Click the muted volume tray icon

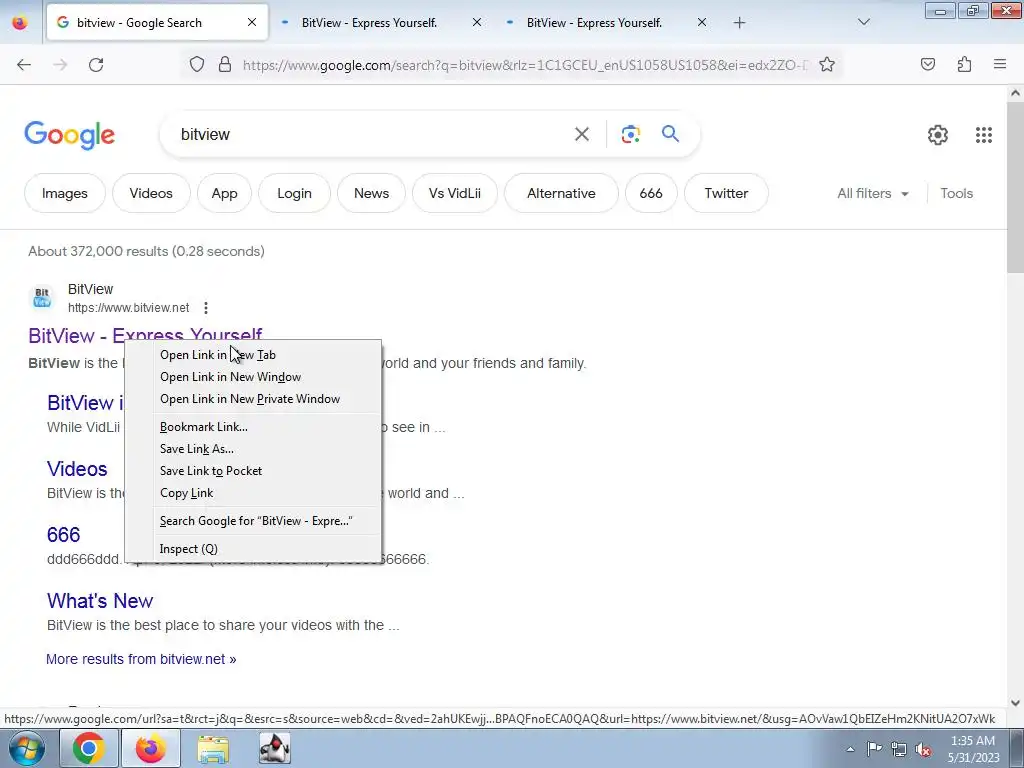click(923, 749)
